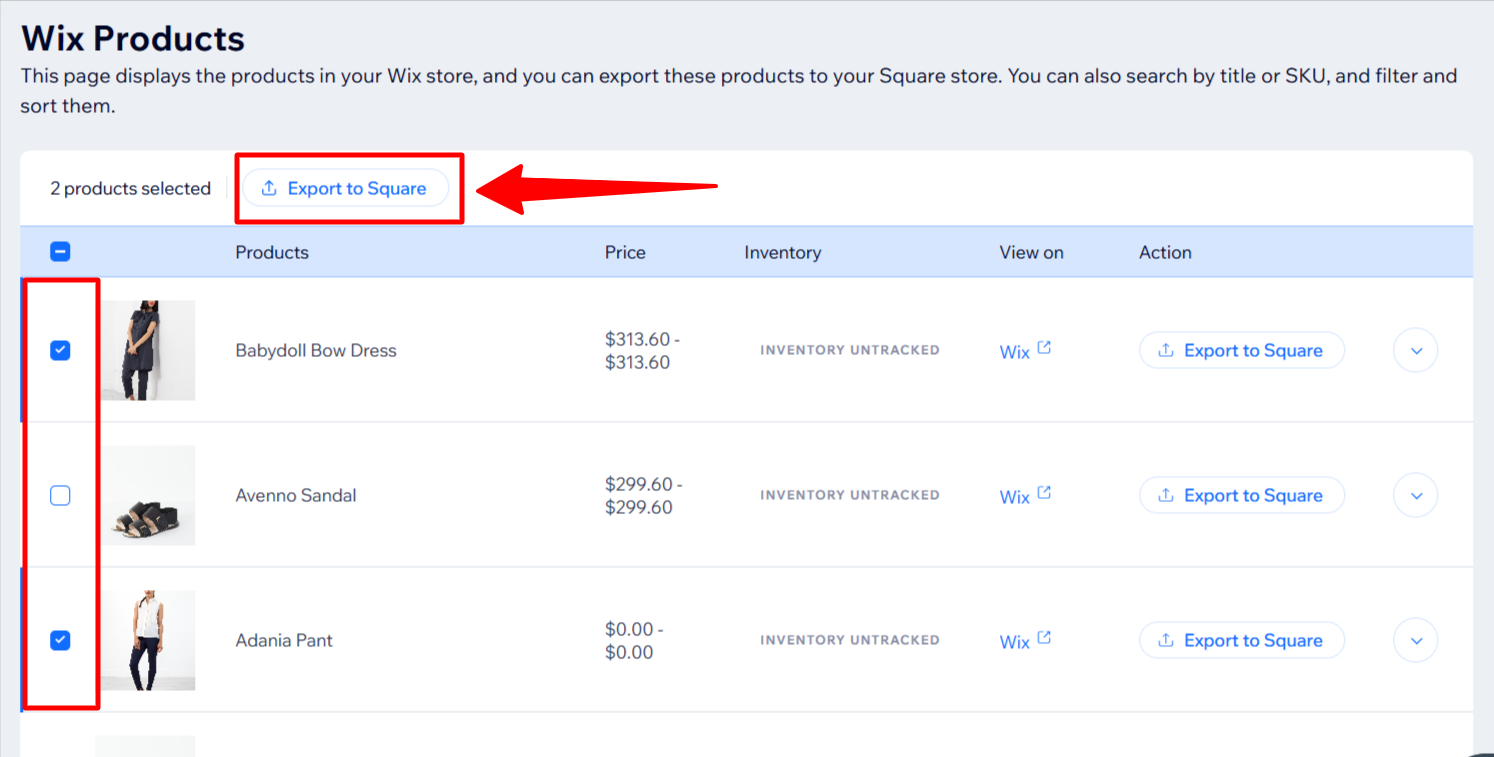Select the Avenno Sandal product name

coord(296,495)
